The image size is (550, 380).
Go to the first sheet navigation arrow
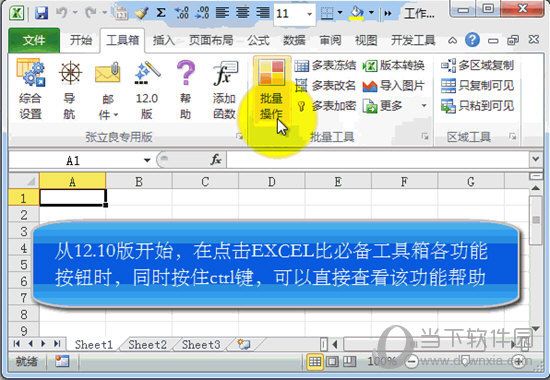coord(16,344)
